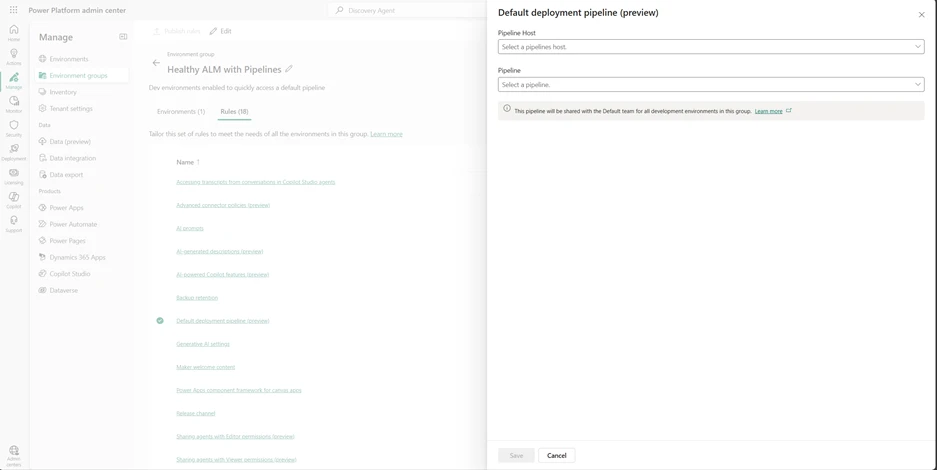Open the Deployment section icon
The height and width of the screenshot is (470, 937).
(14, 152)
